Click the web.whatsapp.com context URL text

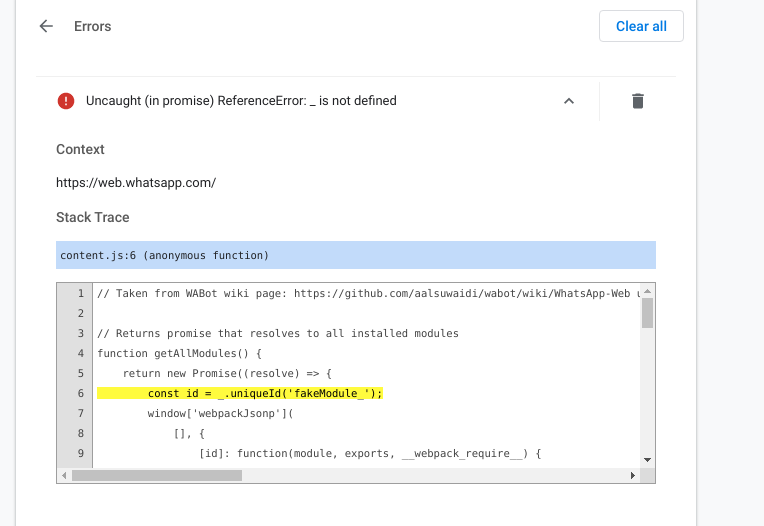(x=136, y=183)
